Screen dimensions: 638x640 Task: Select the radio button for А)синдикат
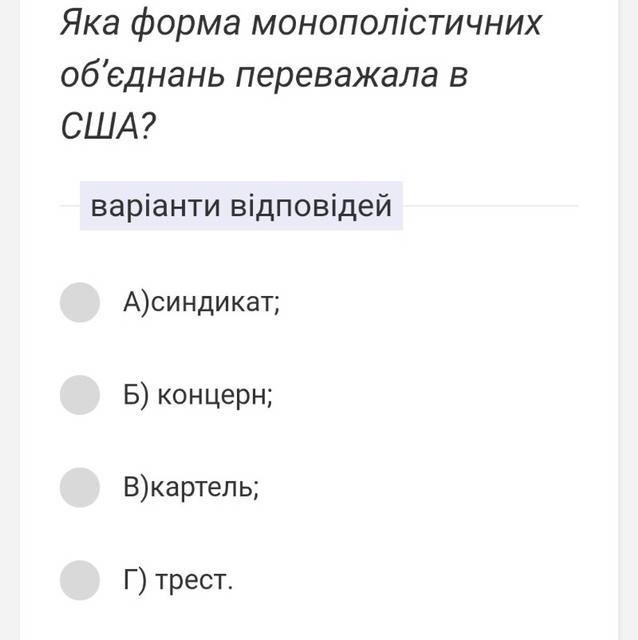[x=80, y=302]
